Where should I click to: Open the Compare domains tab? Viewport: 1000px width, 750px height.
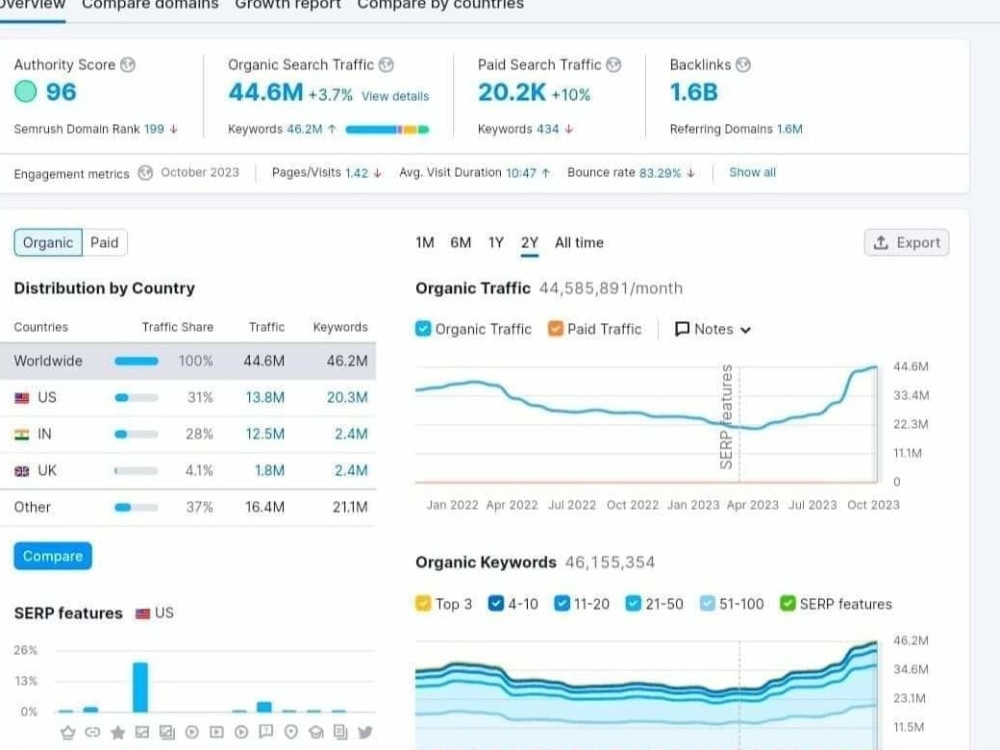(150, 5)
